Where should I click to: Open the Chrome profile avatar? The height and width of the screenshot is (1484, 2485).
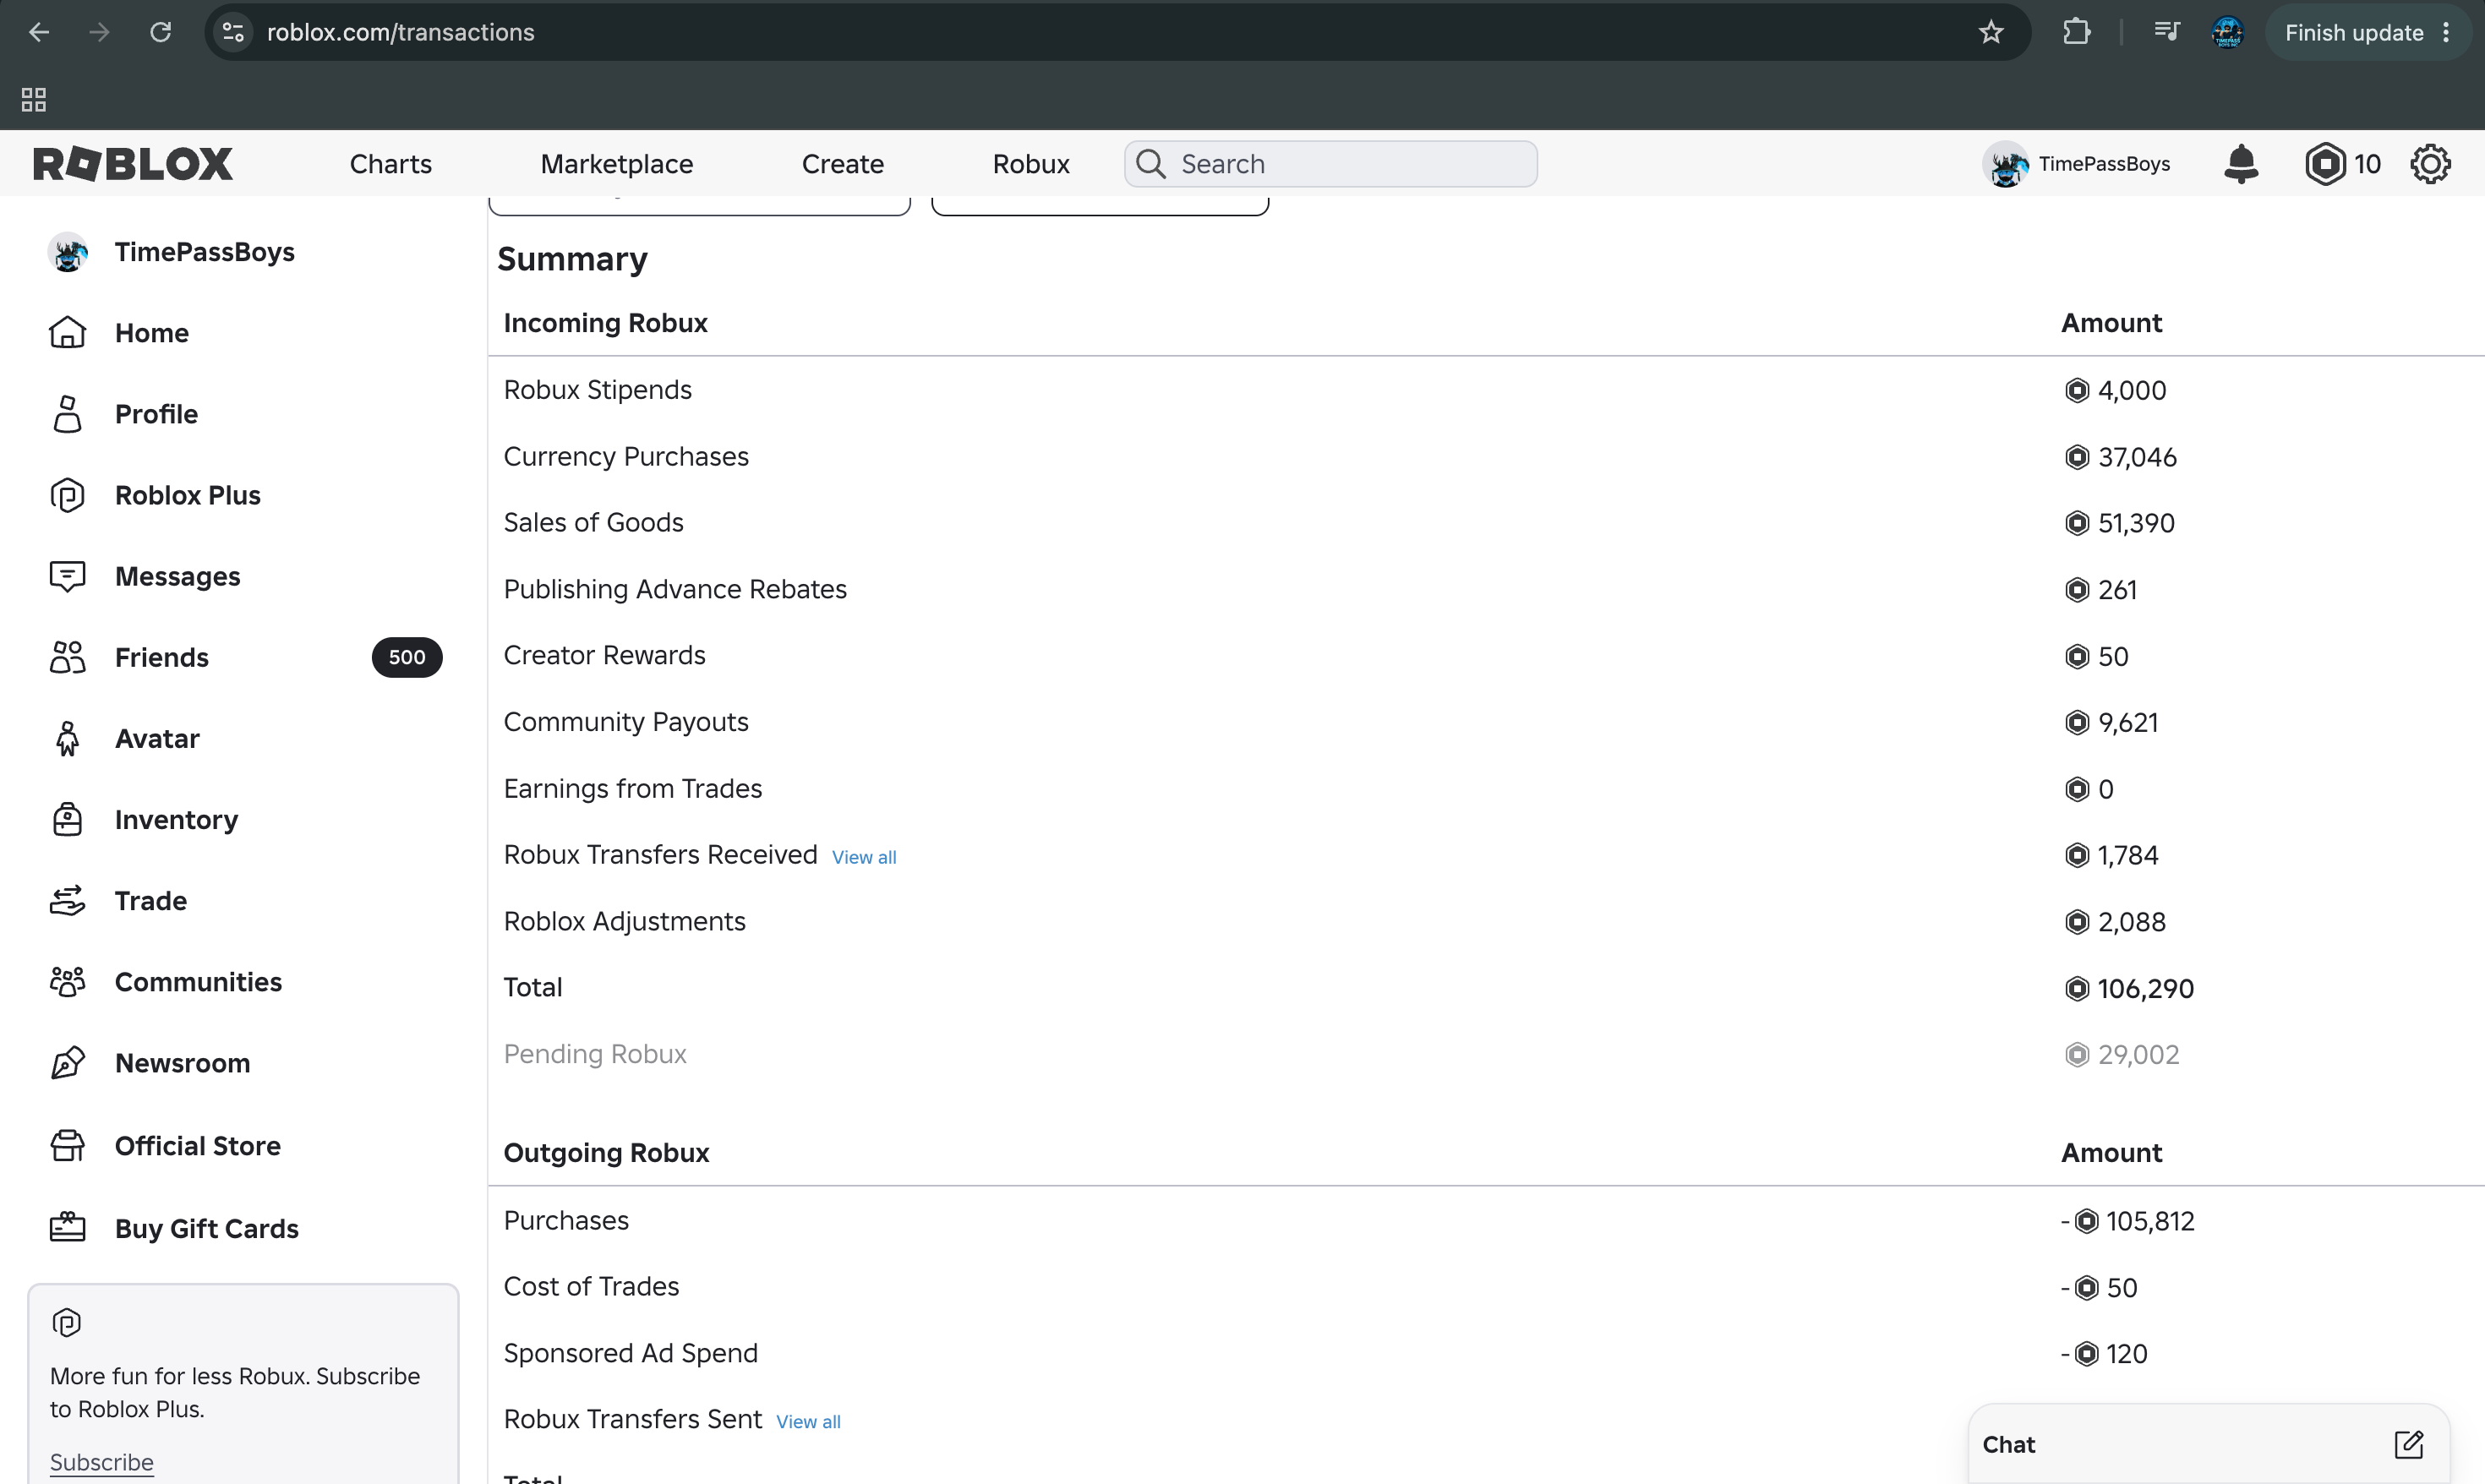point(2228,32)
